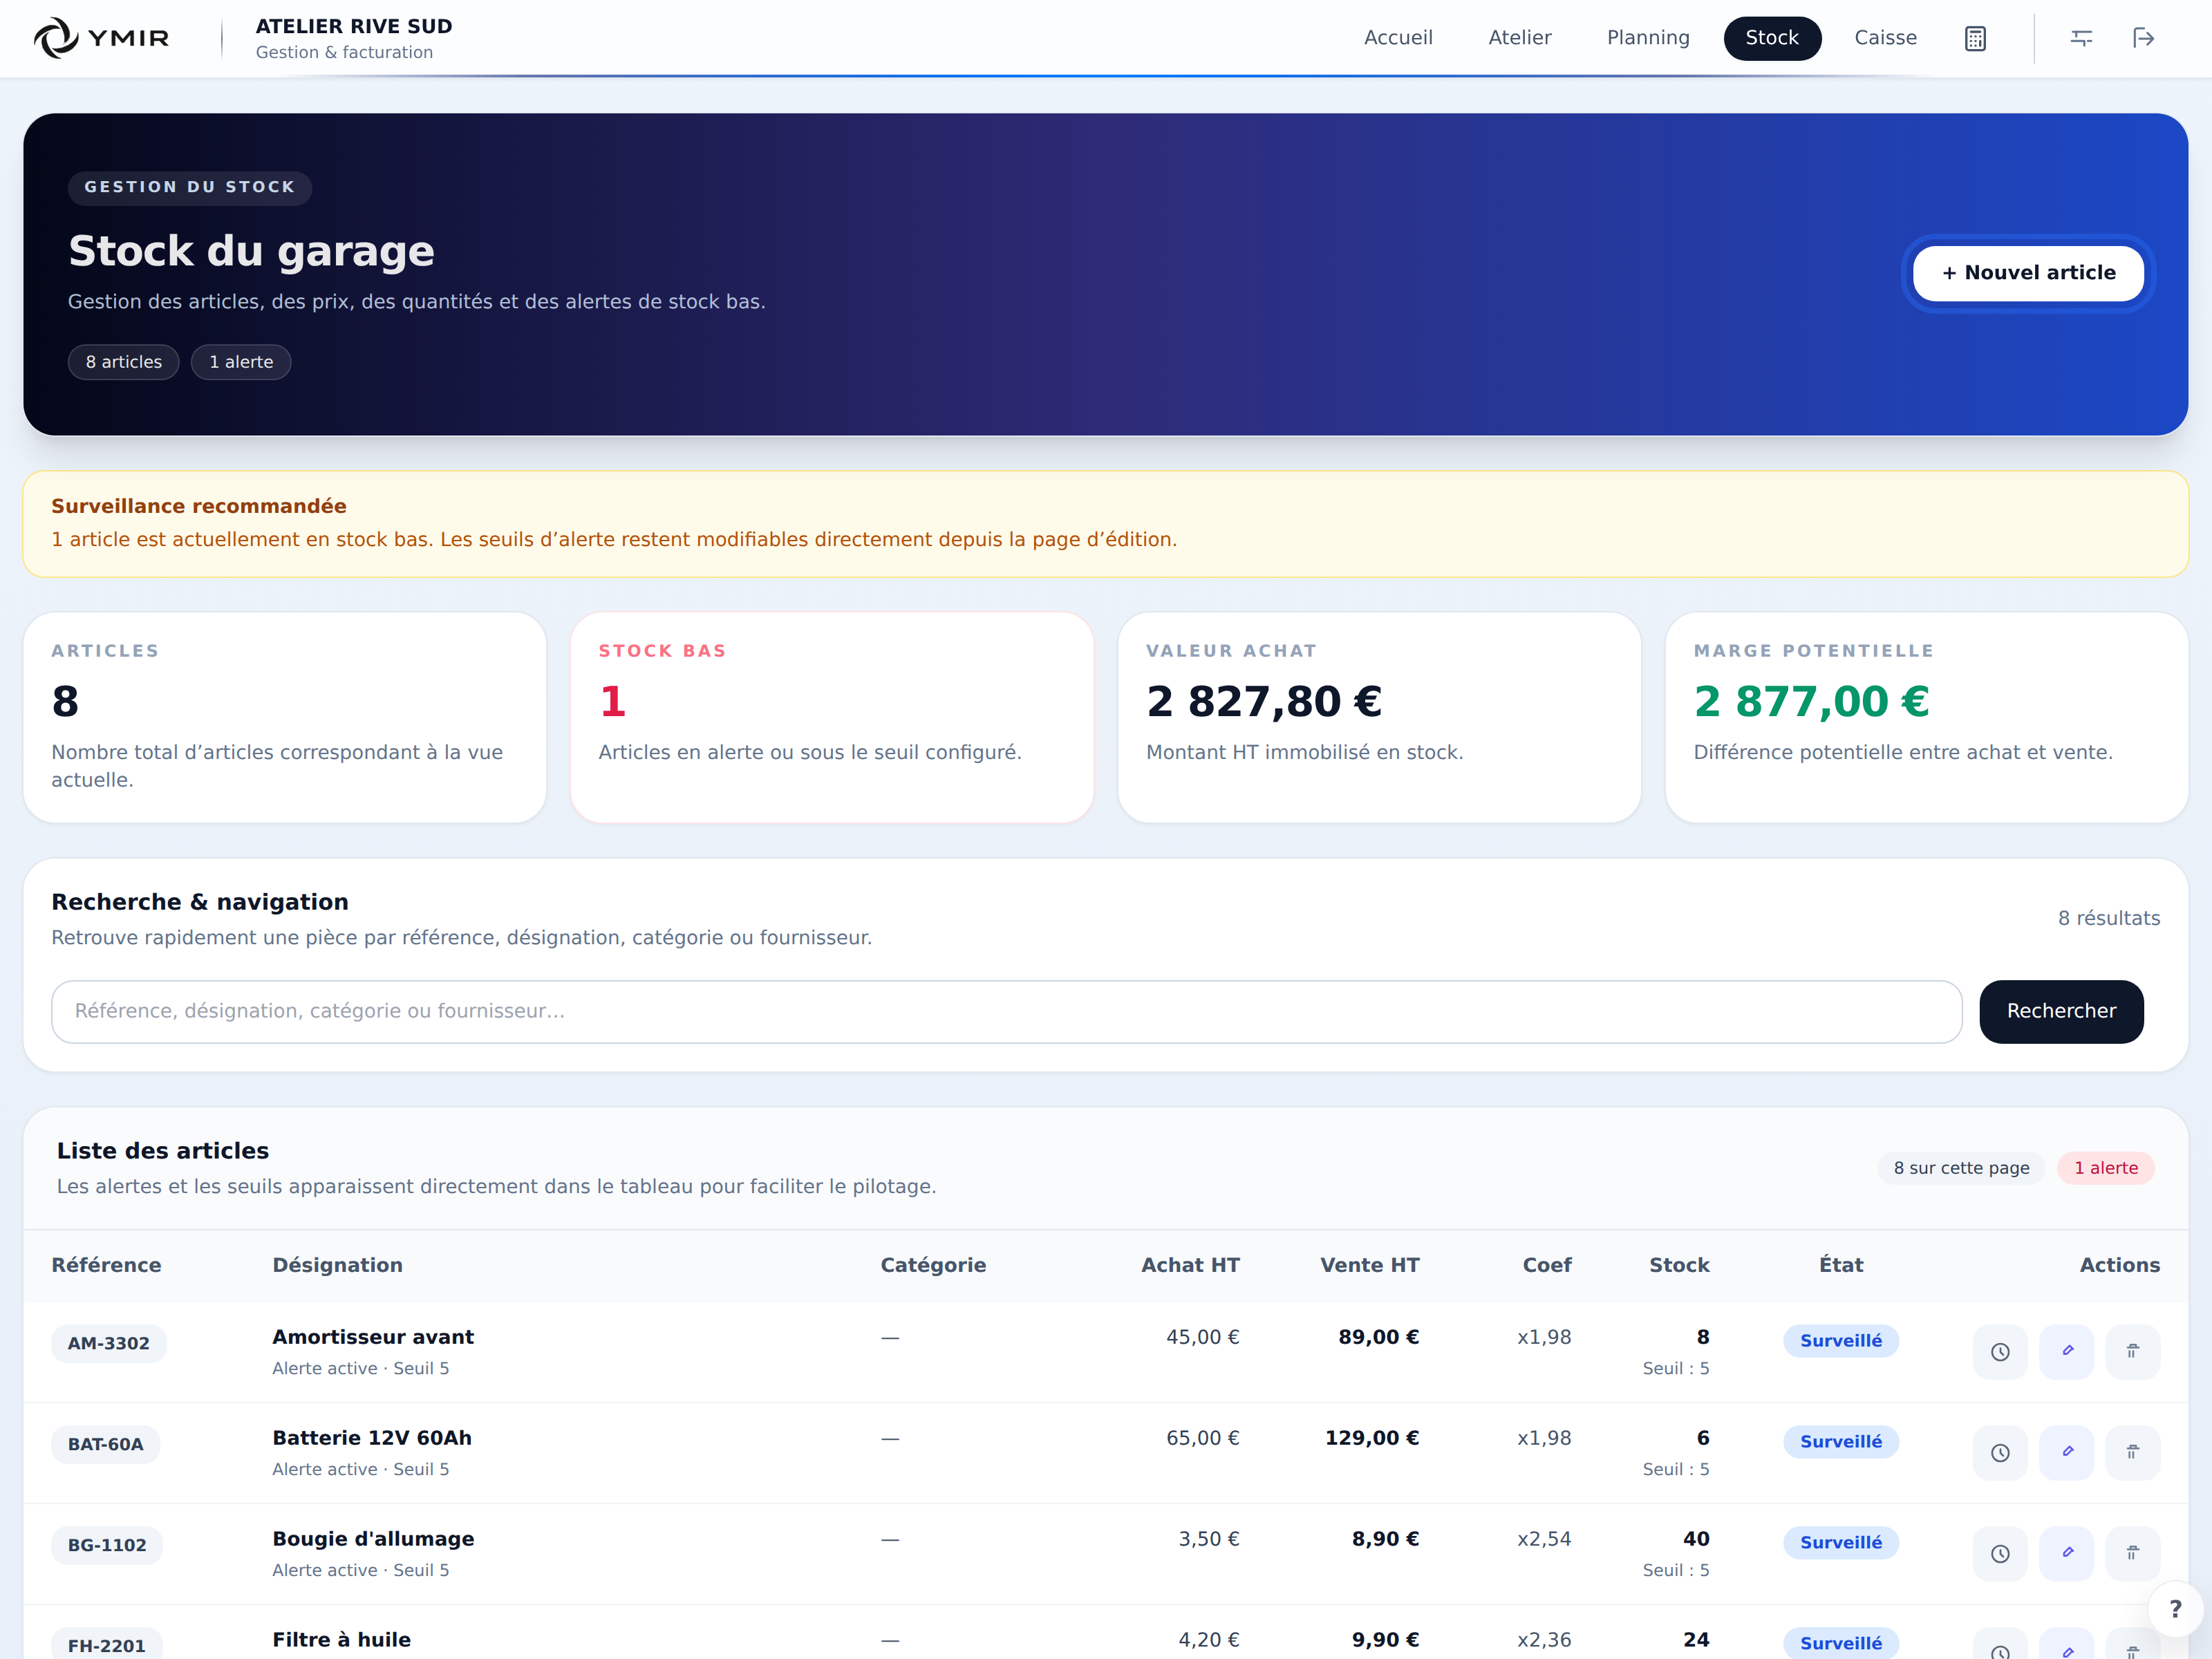Open history for Amortisseur avant
The height and width of the screenshot is (1659, 2212).
tap(2000, 1352)
